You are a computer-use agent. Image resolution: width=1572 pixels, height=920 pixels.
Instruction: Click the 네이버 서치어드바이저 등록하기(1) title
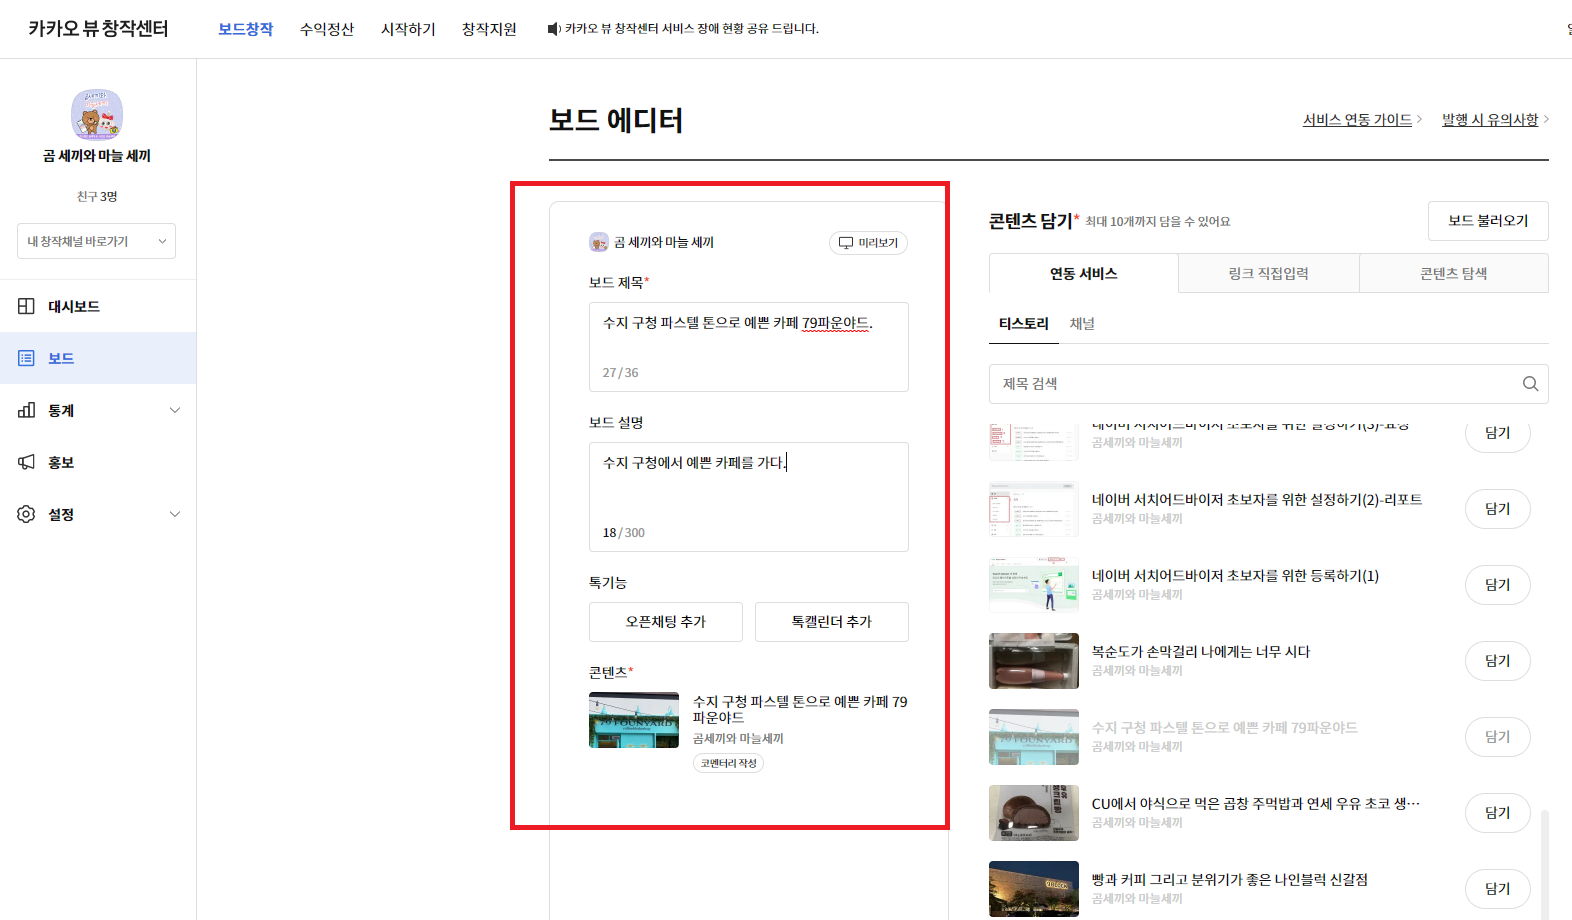tap(1235, 576)
